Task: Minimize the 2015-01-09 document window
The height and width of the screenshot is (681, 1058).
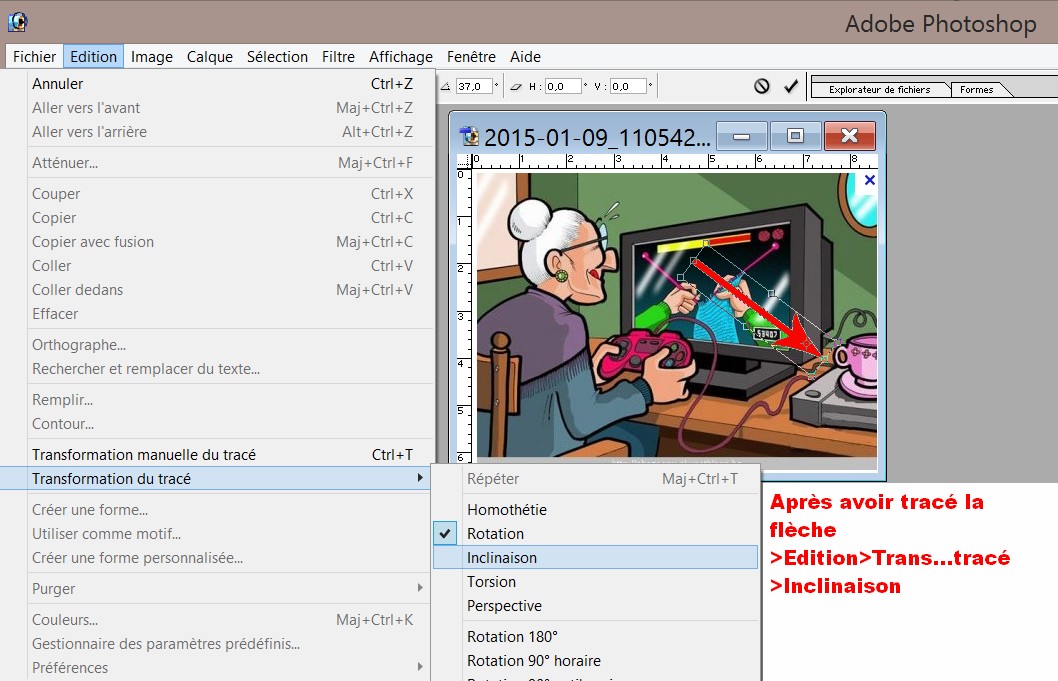Action: point(742,136)
